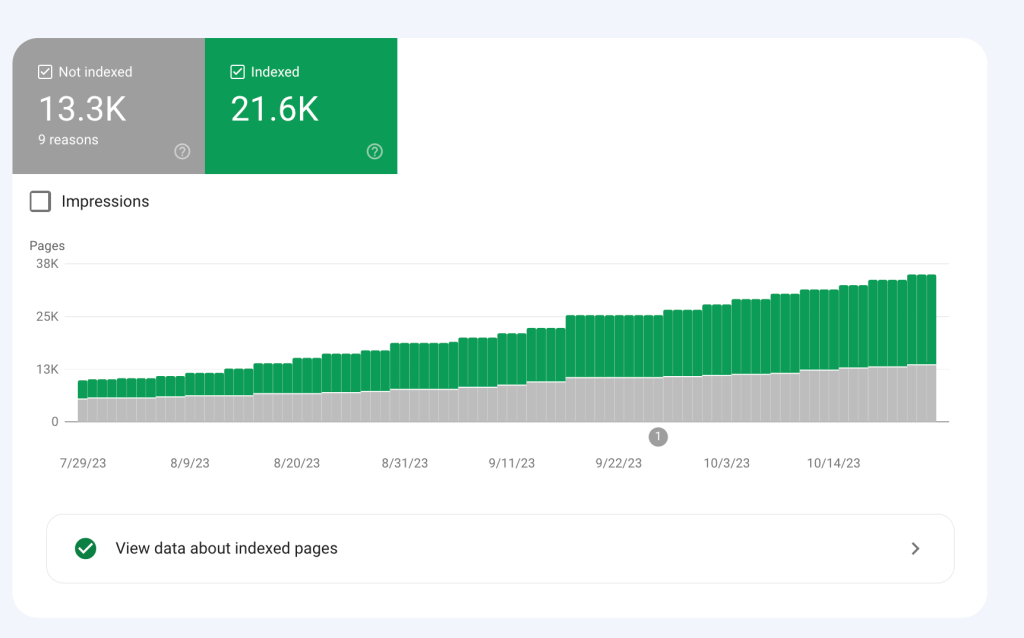
Task: Click the 9/22/23 date axis label
Action: click(618, 463)
